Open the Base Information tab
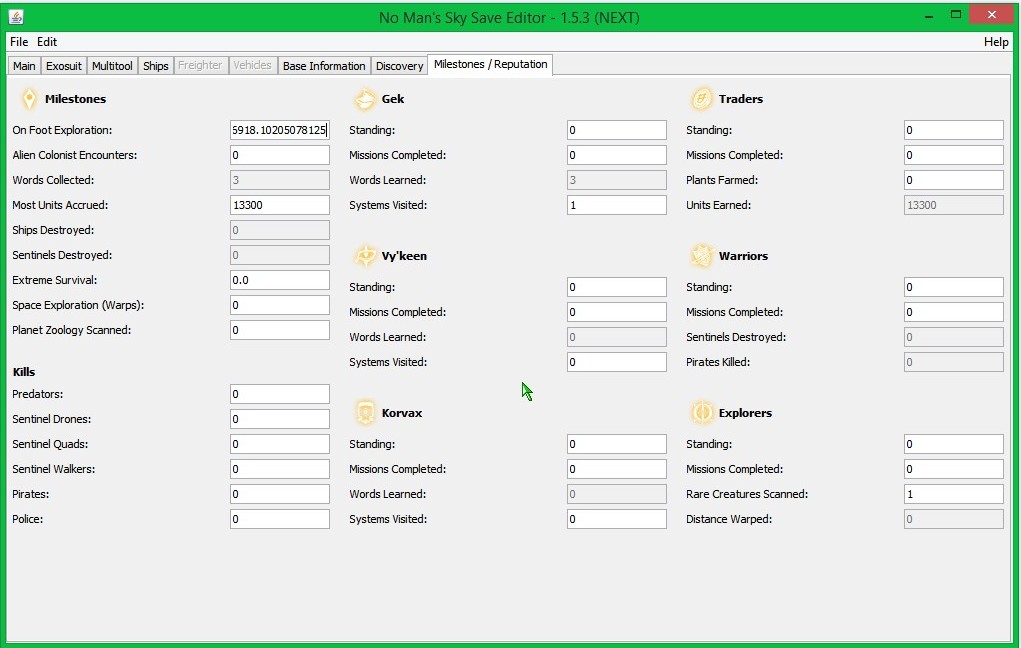 click(x=324, y=66)
